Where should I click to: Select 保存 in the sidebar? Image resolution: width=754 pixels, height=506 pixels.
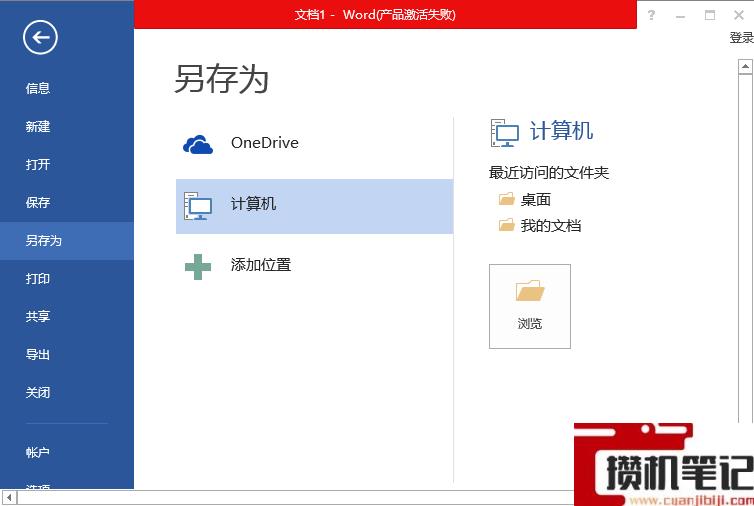[67, 202]
